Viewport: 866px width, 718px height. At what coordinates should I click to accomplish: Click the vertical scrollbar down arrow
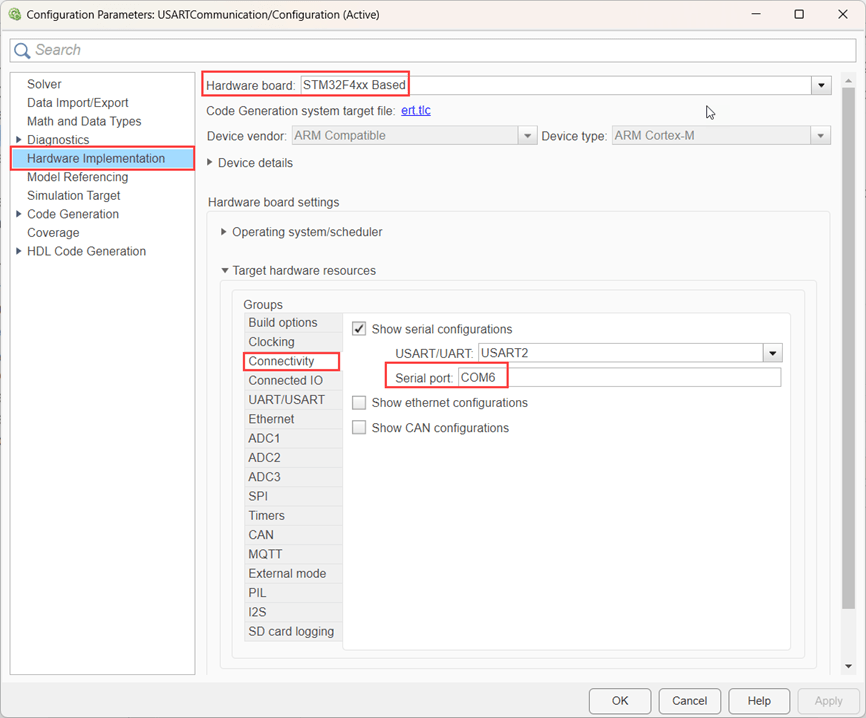click(x=848, y=666)
